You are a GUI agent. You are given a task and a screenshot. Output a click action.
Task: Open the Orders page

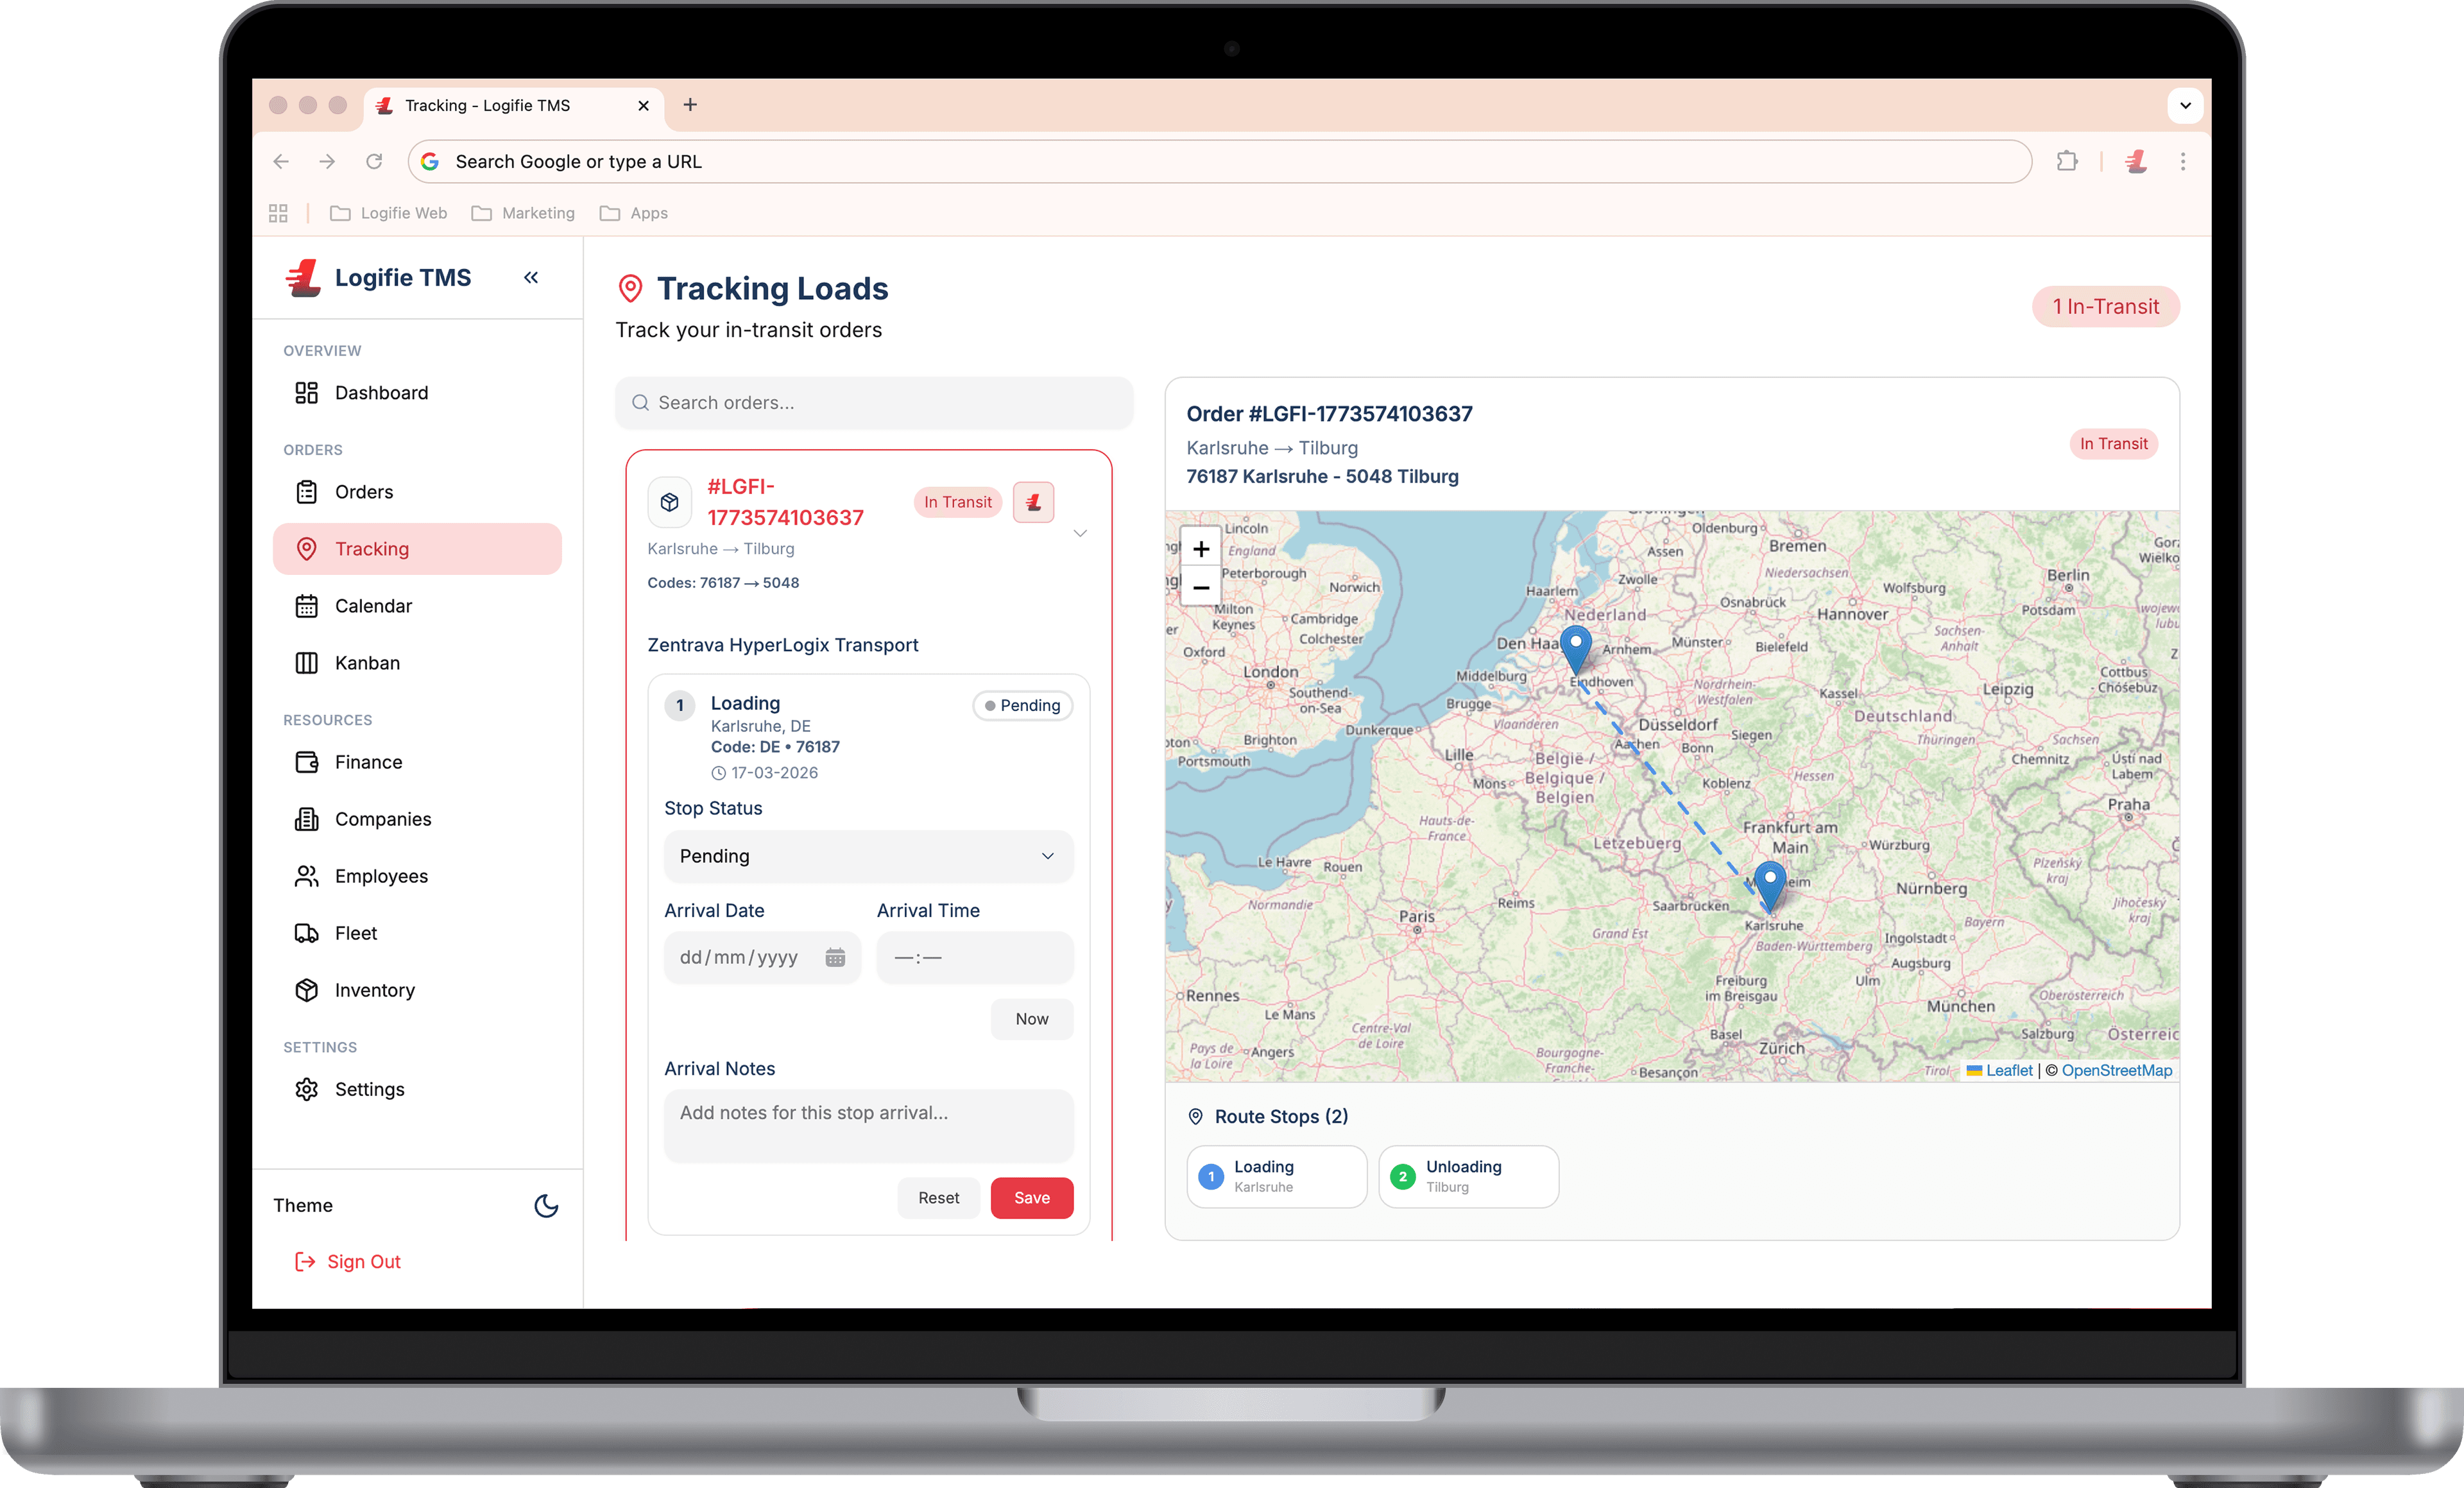[x=417, y=492]
